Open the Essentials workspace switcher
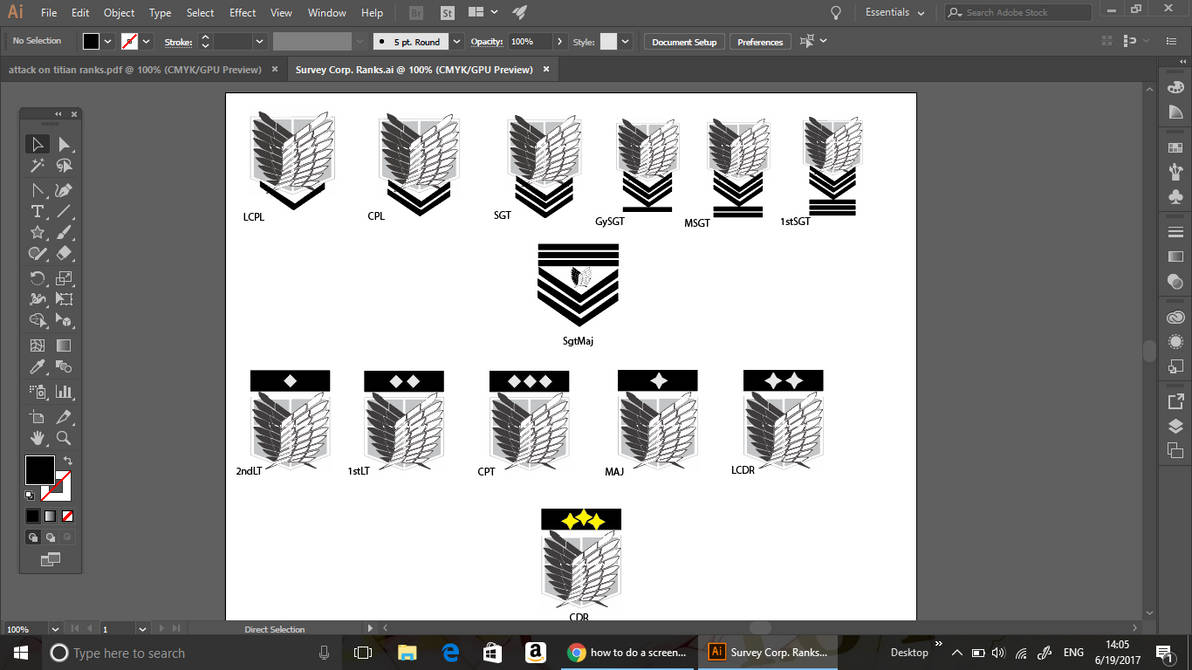 (895, 12)
